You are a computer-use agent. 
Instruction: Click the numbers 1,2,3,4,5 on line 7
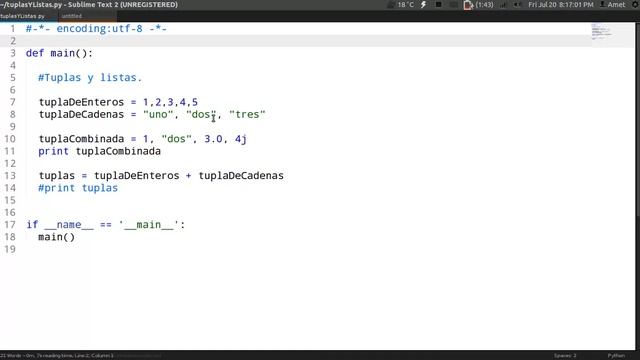(170, 102)
